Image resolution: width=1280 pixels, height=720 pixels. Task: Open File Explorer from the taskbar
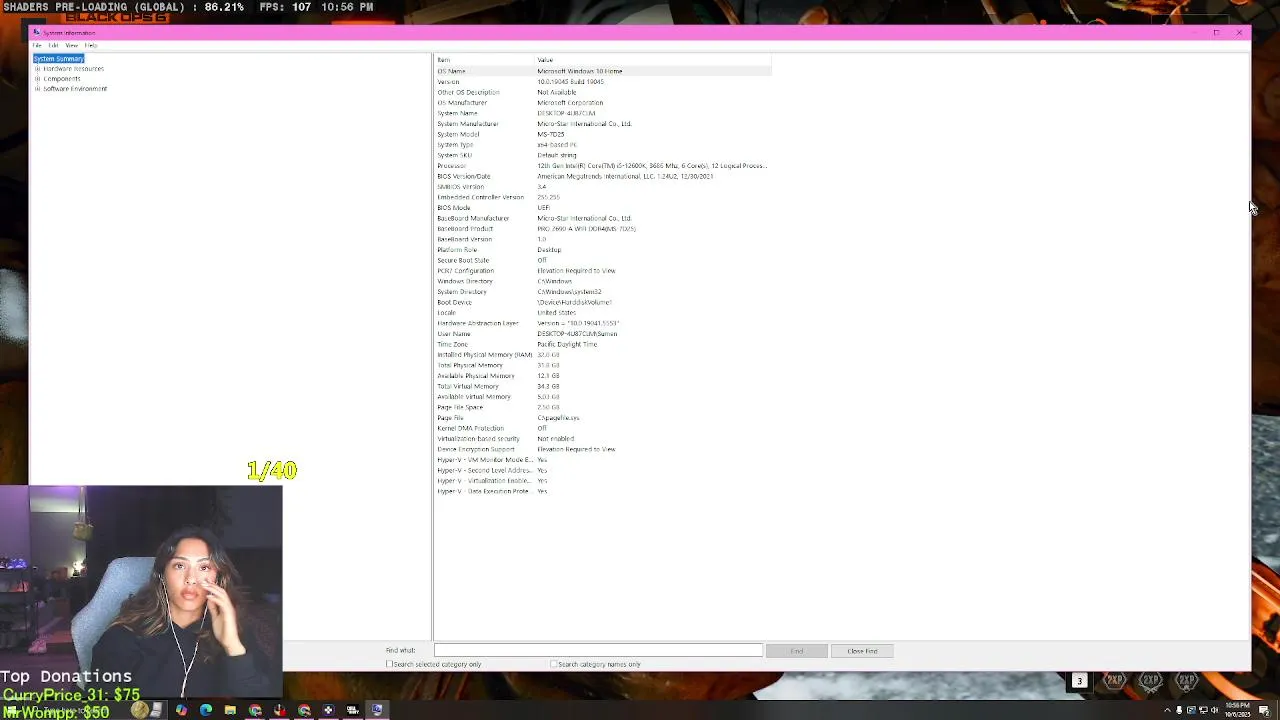click(x=230, y=710)
